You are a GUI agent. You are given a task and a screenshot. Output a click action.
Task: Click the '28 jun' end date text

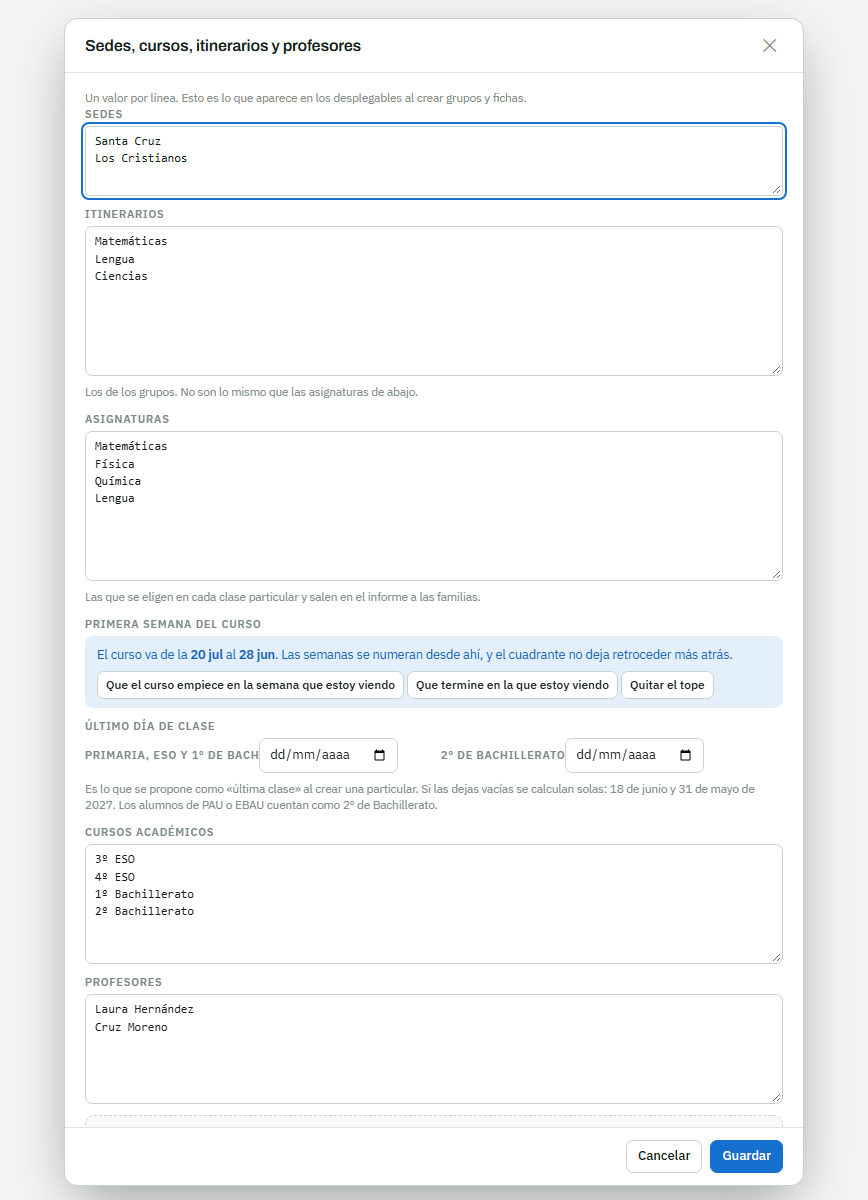pos(257,655)
